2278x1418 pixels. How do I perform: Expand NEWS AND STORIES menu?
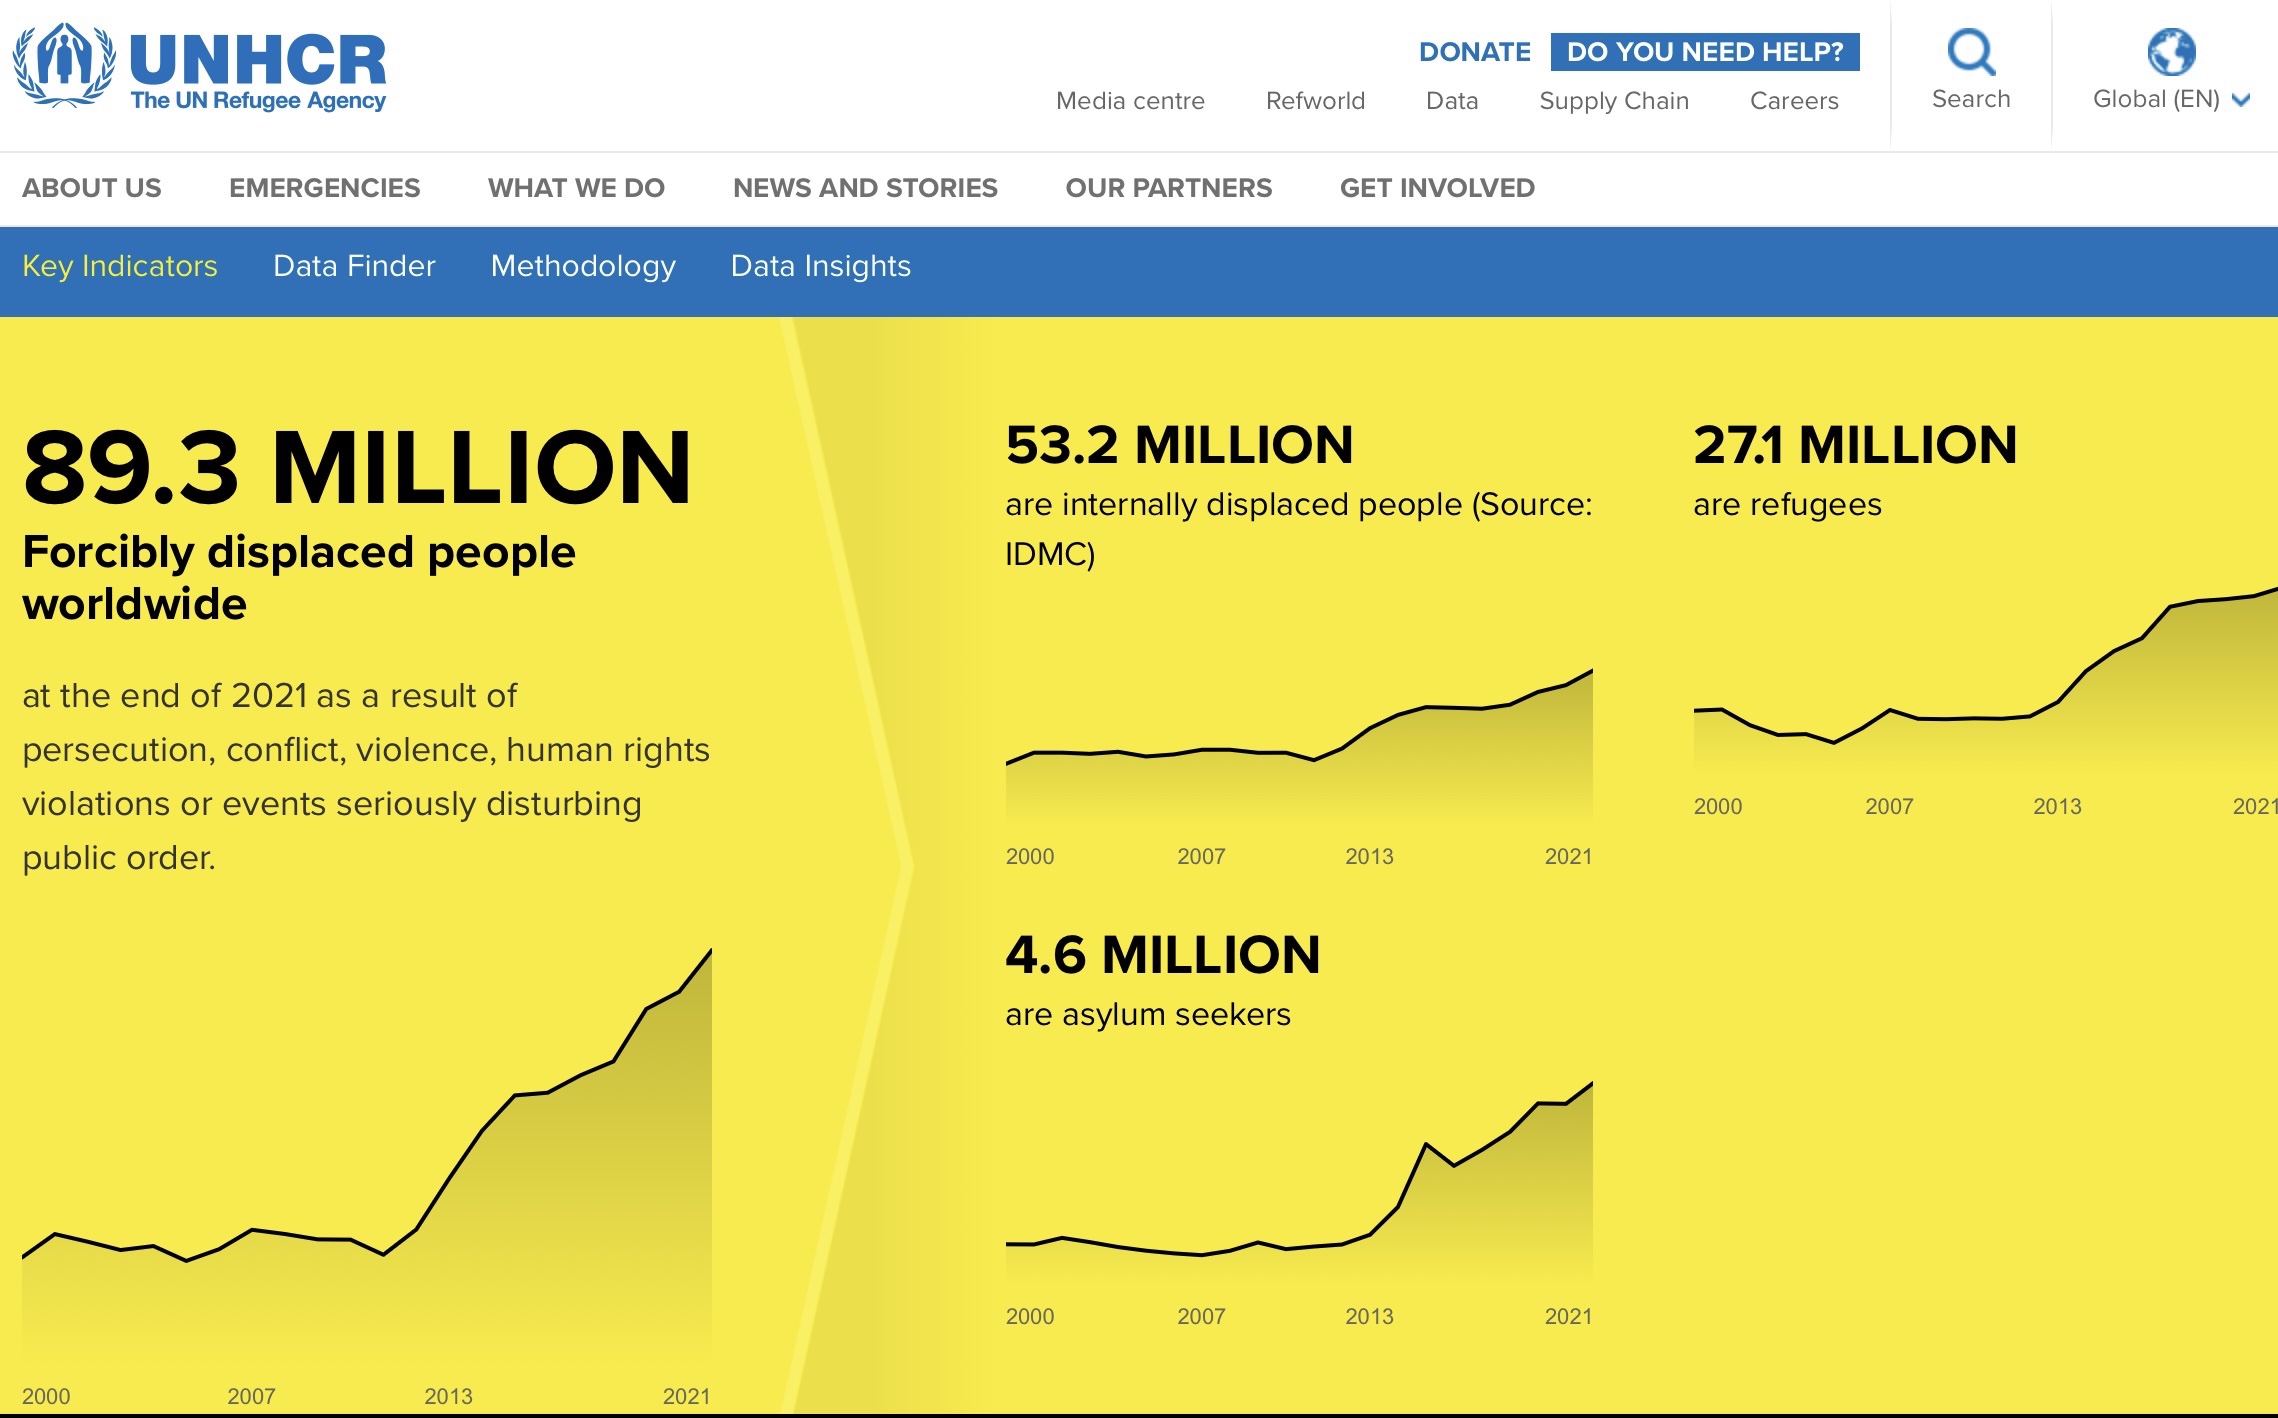tap(865, 188)
